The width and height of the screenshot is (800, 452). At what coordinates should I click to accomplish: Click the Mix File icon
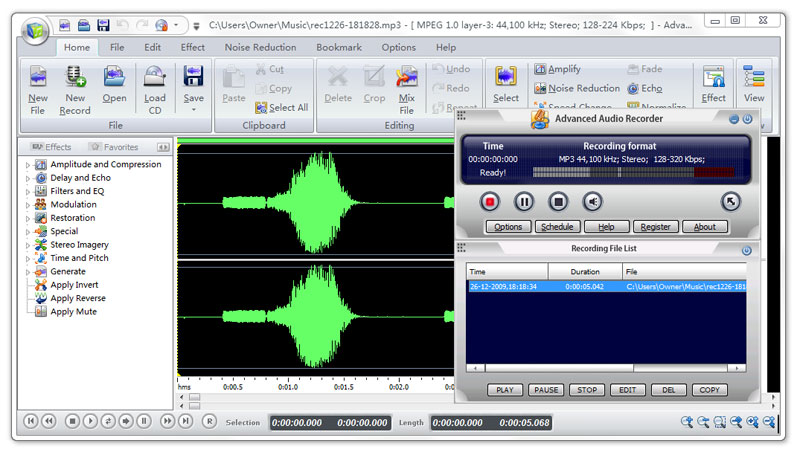tap(406, 78)
